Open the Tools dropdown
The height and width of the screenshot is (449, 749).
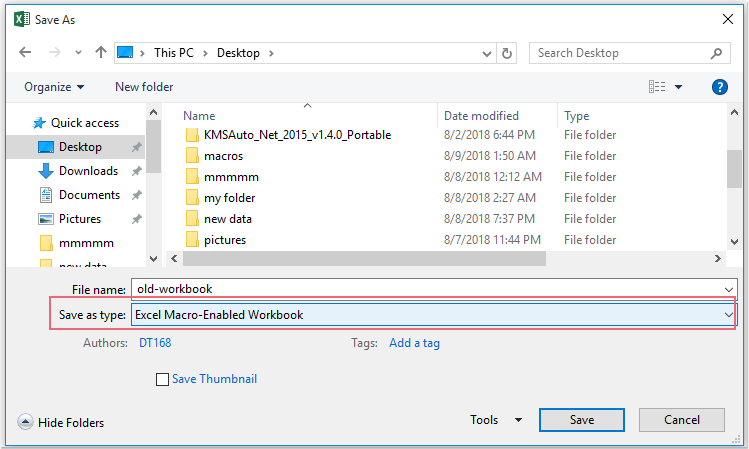pos(492,420)
